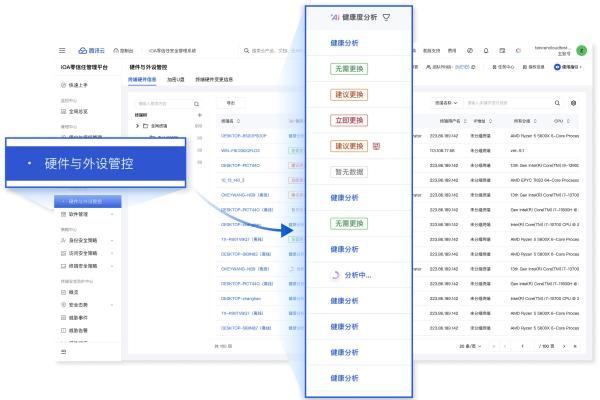The width and height of the screenshot is (600, 400).
Task: Switch to the hardware change records tab
Action: tap(214, 80)
